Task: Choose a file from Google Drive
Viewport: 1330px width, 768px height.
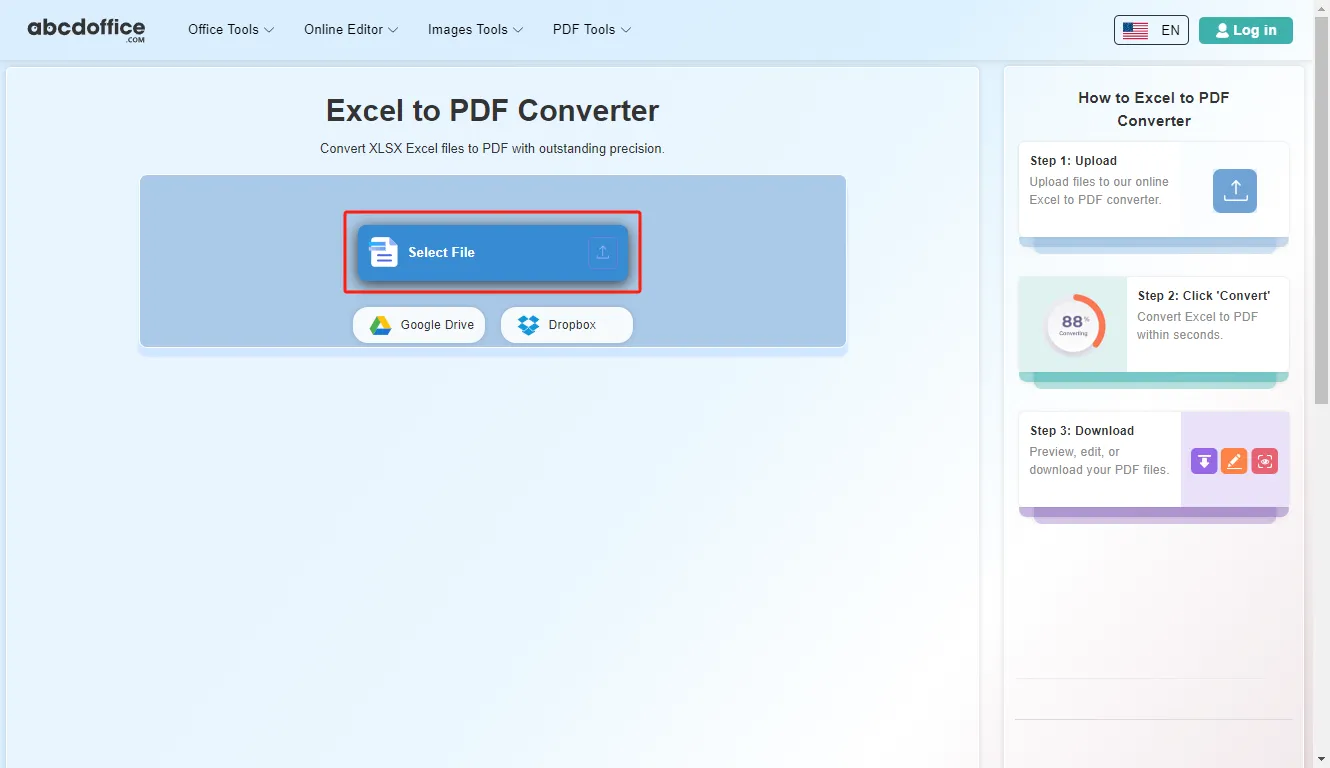Action: tap(419, 325)
